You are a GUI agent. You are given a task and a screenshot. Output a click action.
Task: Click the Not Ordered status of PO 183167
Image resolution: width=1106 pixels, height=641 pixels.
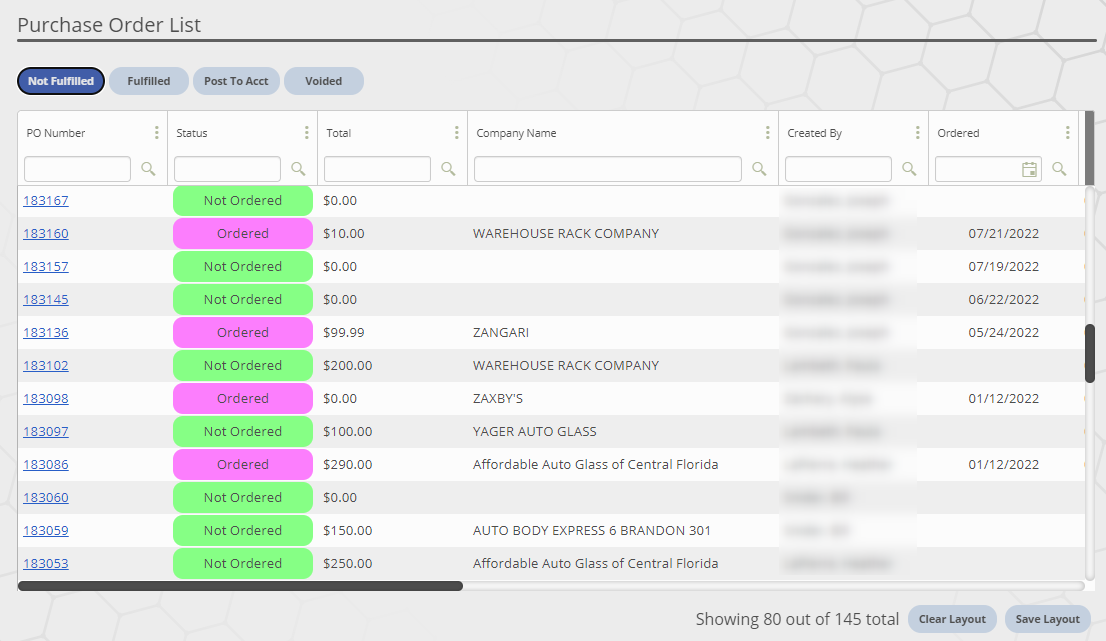pos(243,200)
